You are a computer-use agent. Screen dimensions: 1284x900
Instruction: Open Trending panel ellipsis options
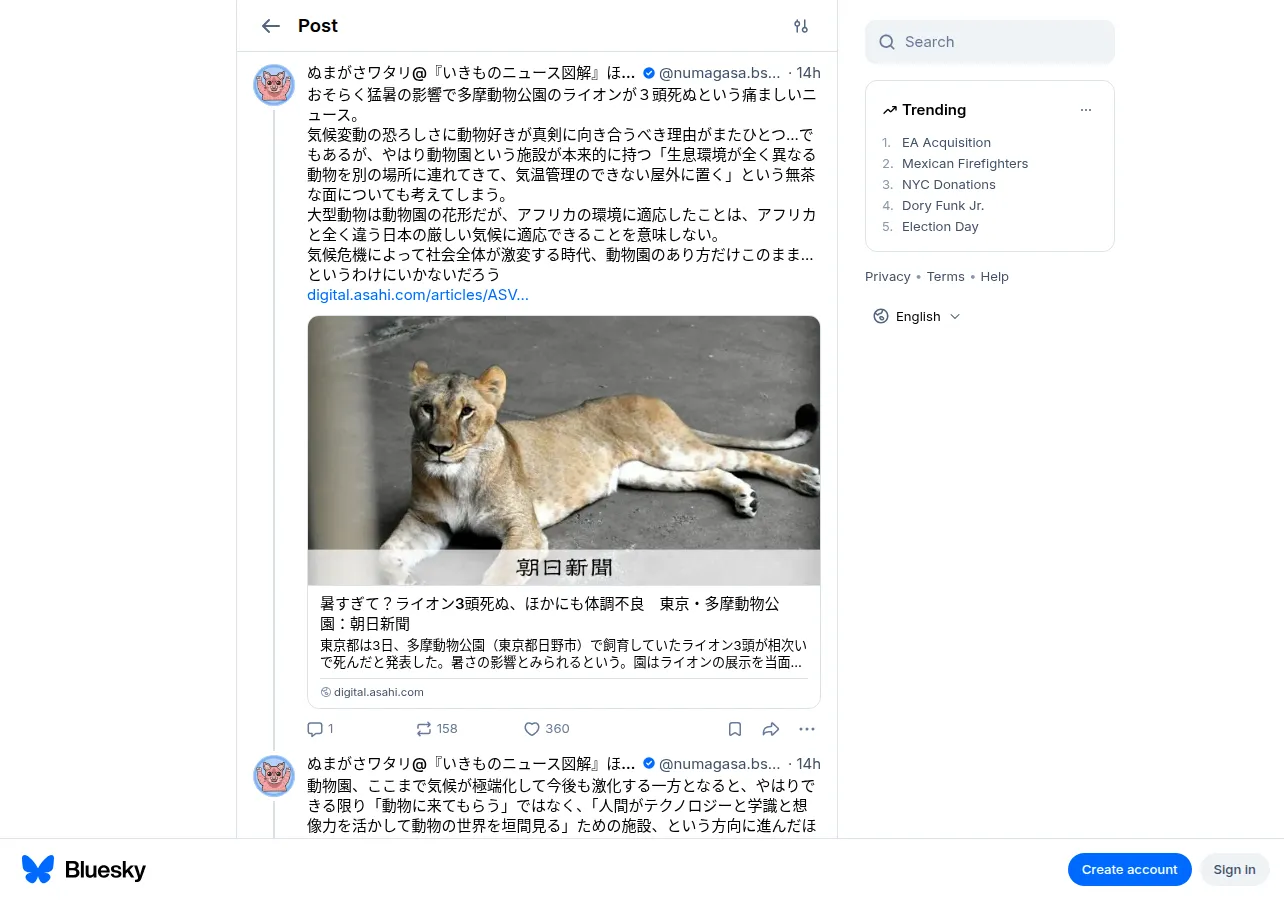[1086, 110]
